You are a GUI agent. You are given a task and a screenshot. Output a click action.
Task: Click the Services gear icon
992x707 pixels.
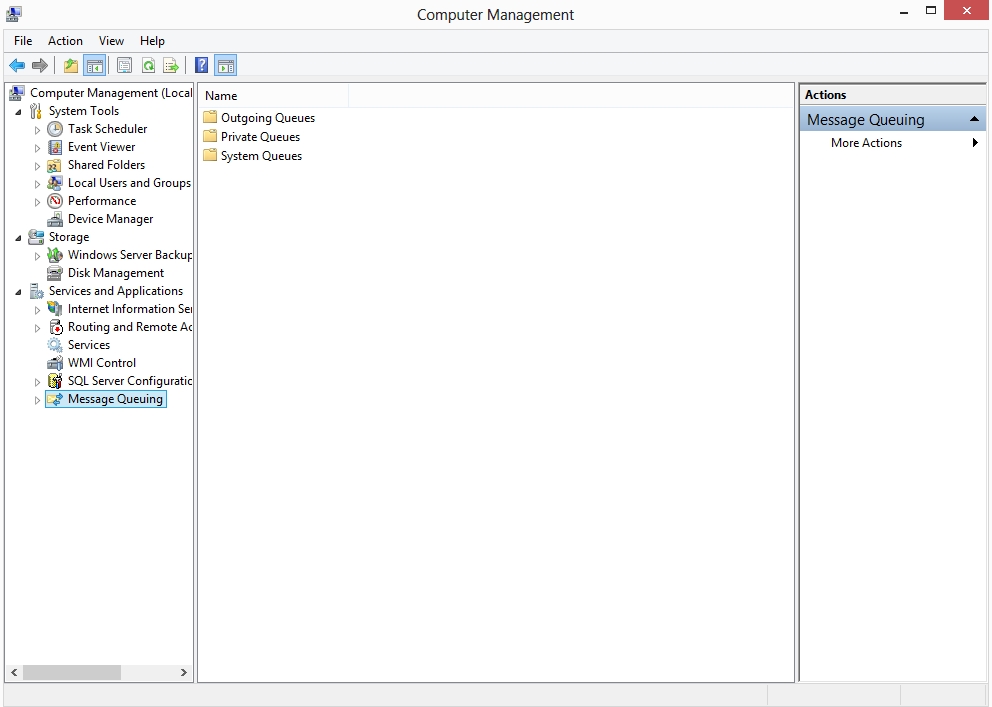click(55, 345)
